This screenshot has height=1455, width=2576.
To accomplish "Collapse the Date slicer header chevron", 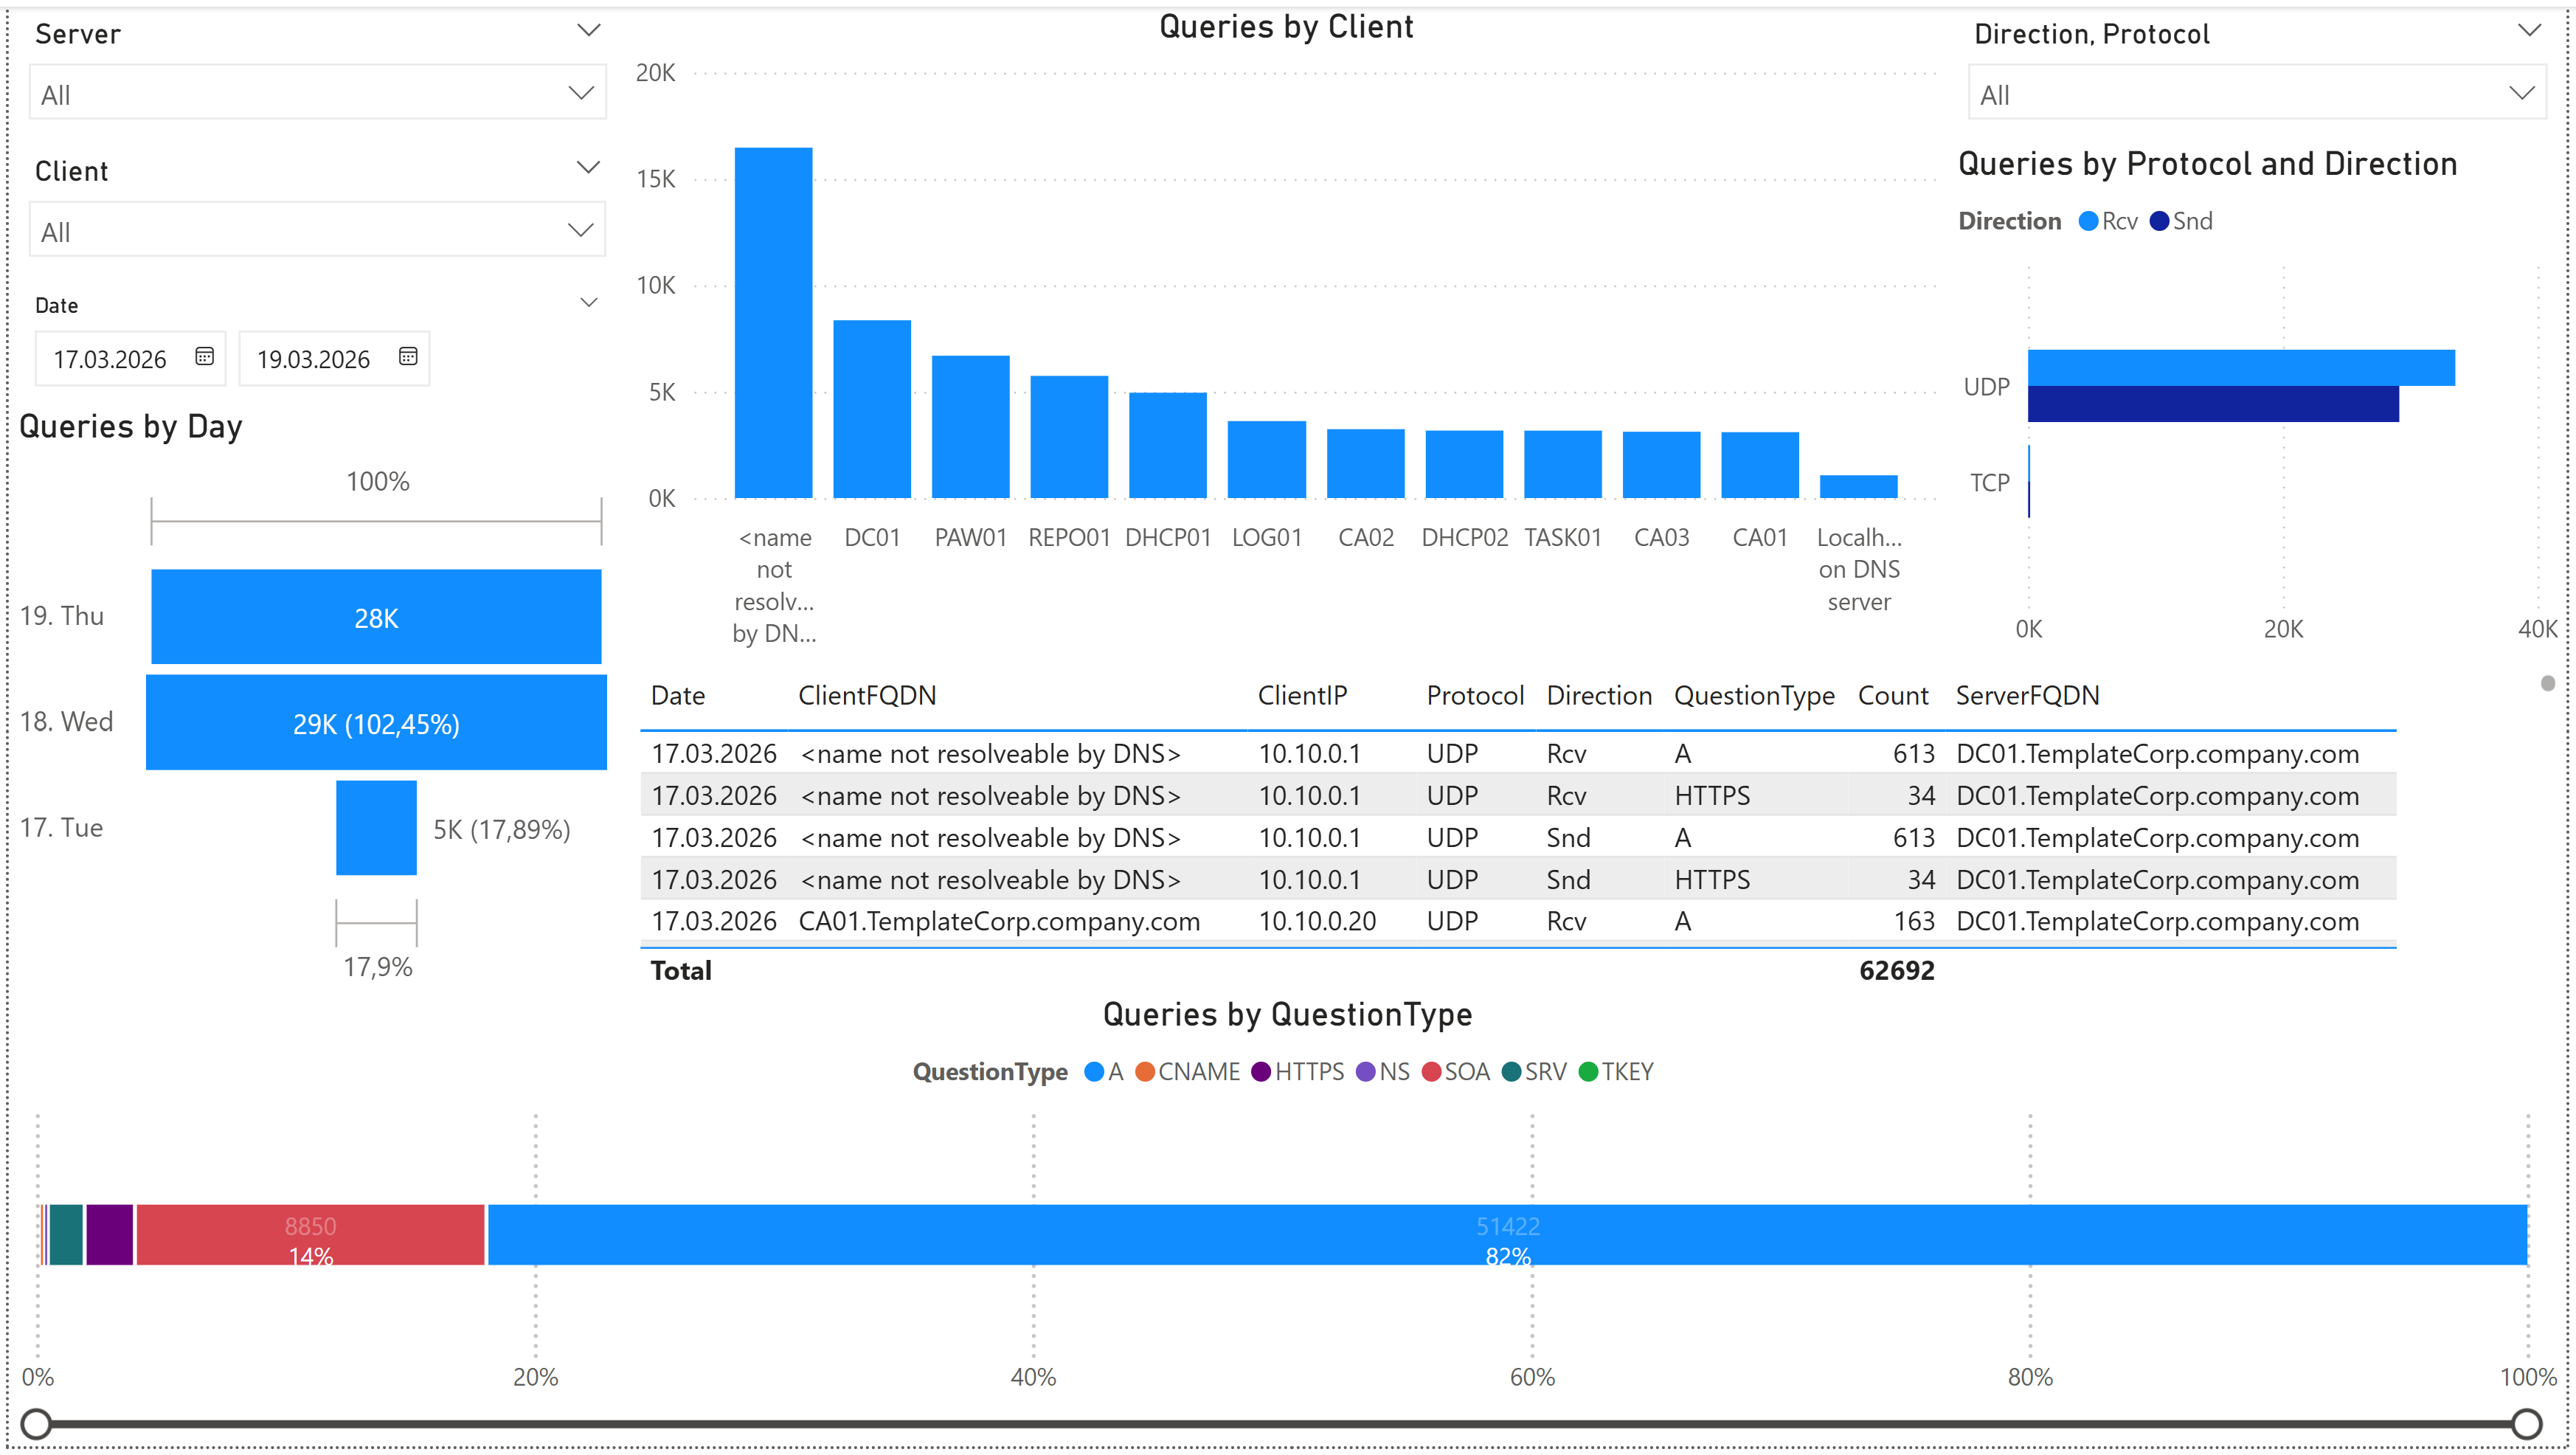I will tap(589, 303).
